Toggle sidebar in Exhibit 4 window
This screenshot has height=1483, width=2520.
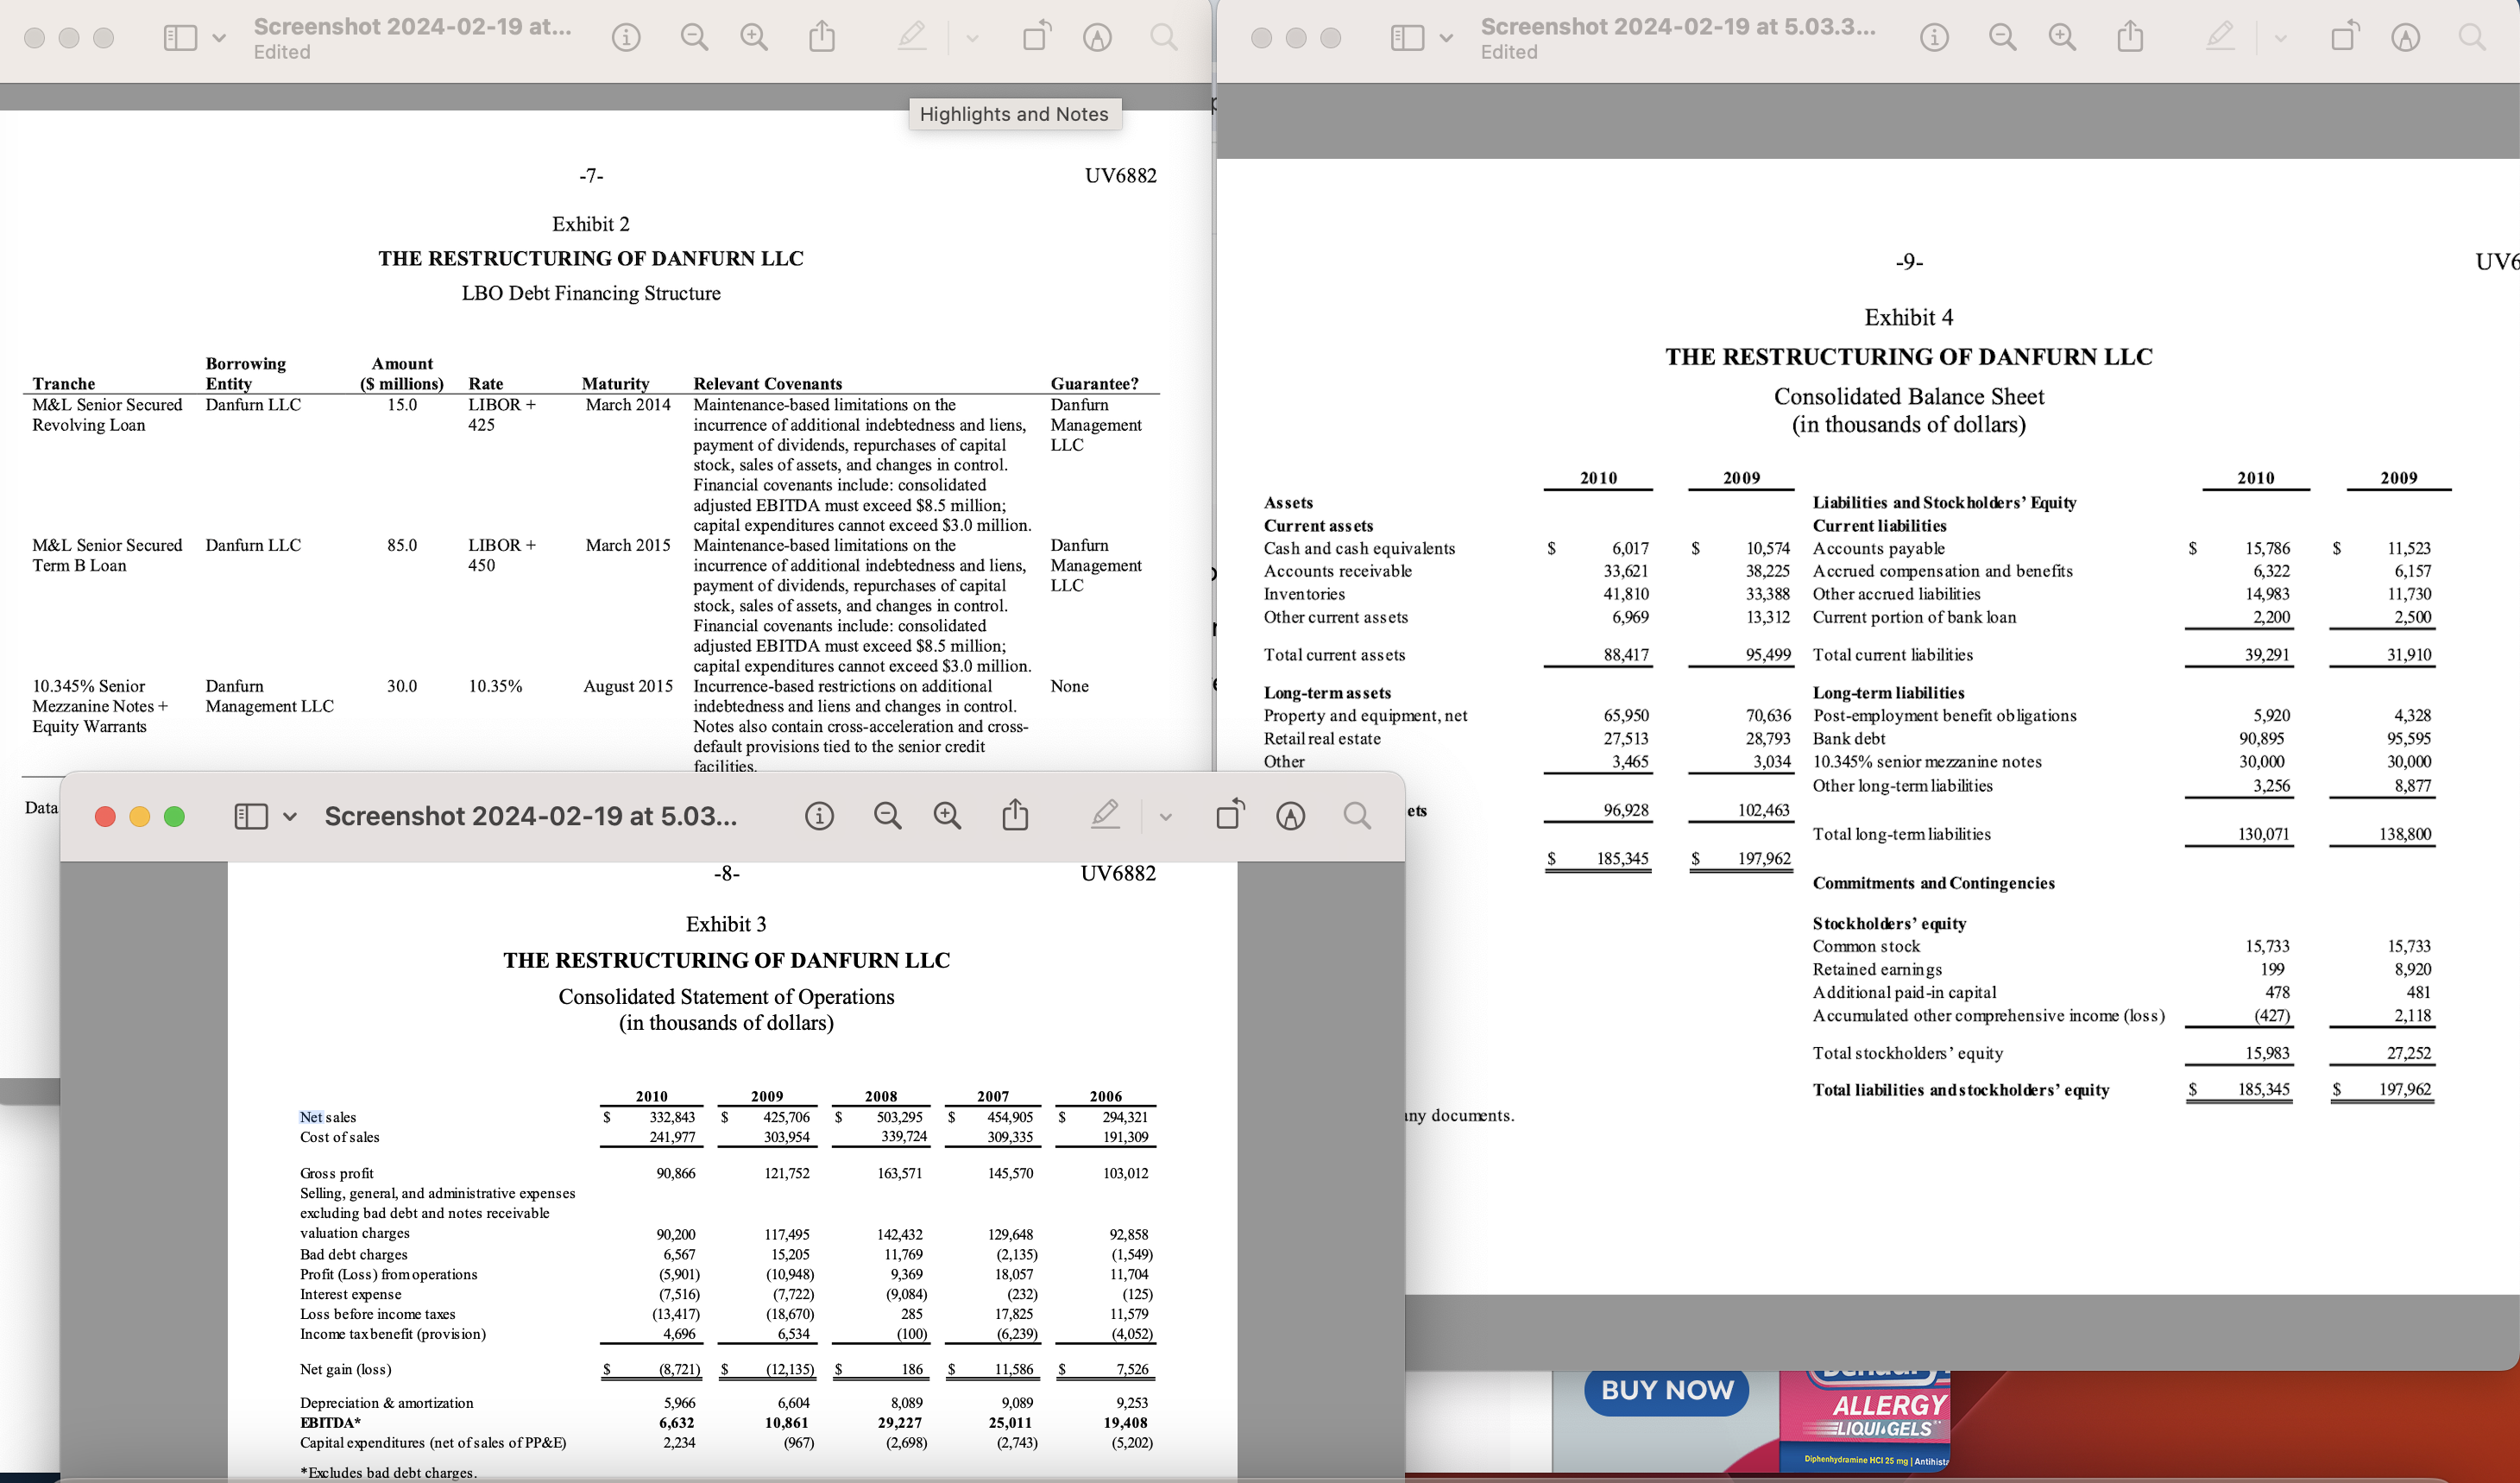[1407, 38]
